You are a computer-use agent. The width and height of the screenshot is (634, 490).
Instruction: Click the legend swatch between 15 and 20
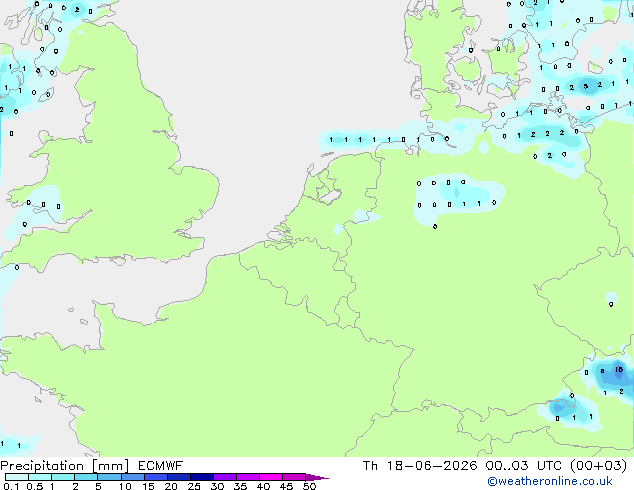coord(156,477)
